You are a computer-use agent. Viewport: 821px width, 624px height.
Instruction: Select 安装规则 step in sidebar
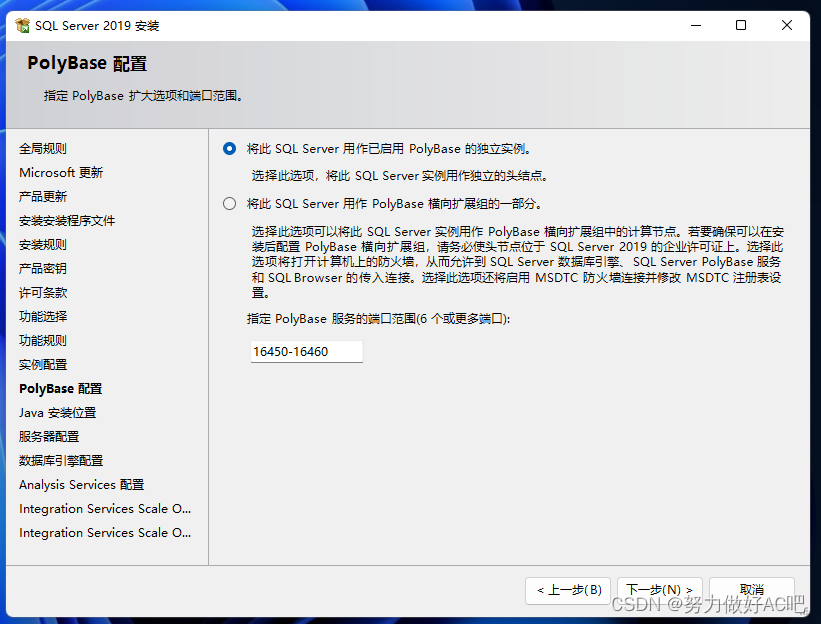43,244
